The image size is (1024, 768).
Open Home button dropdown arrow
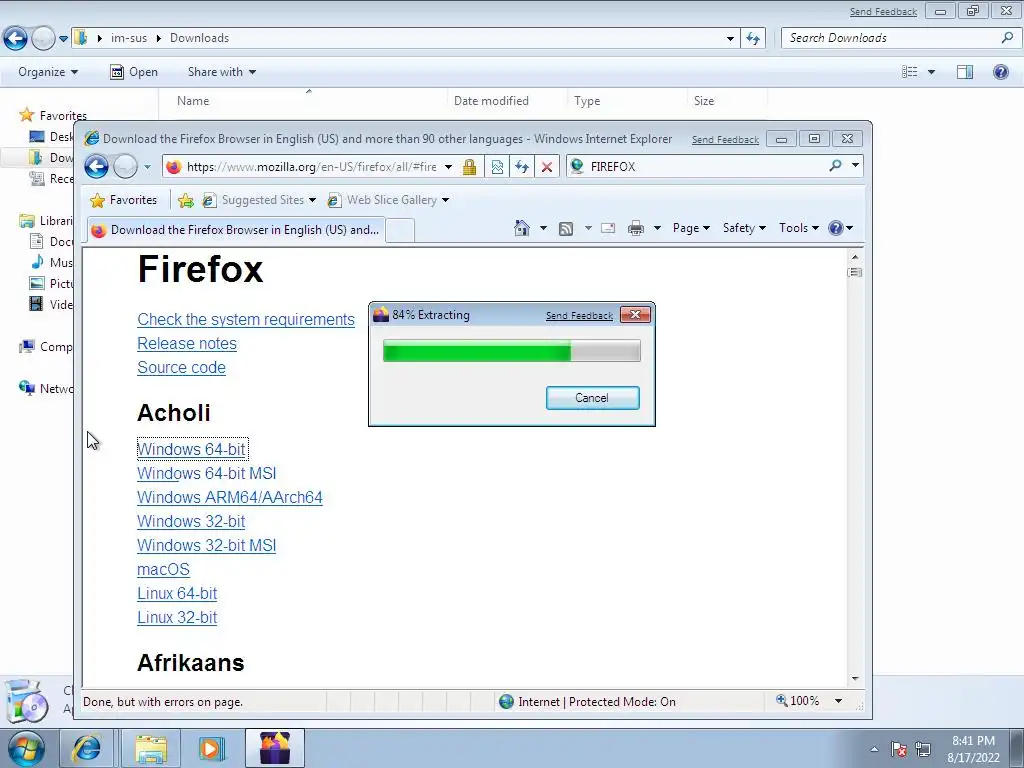pyautogui.click(x=543, y=228)
